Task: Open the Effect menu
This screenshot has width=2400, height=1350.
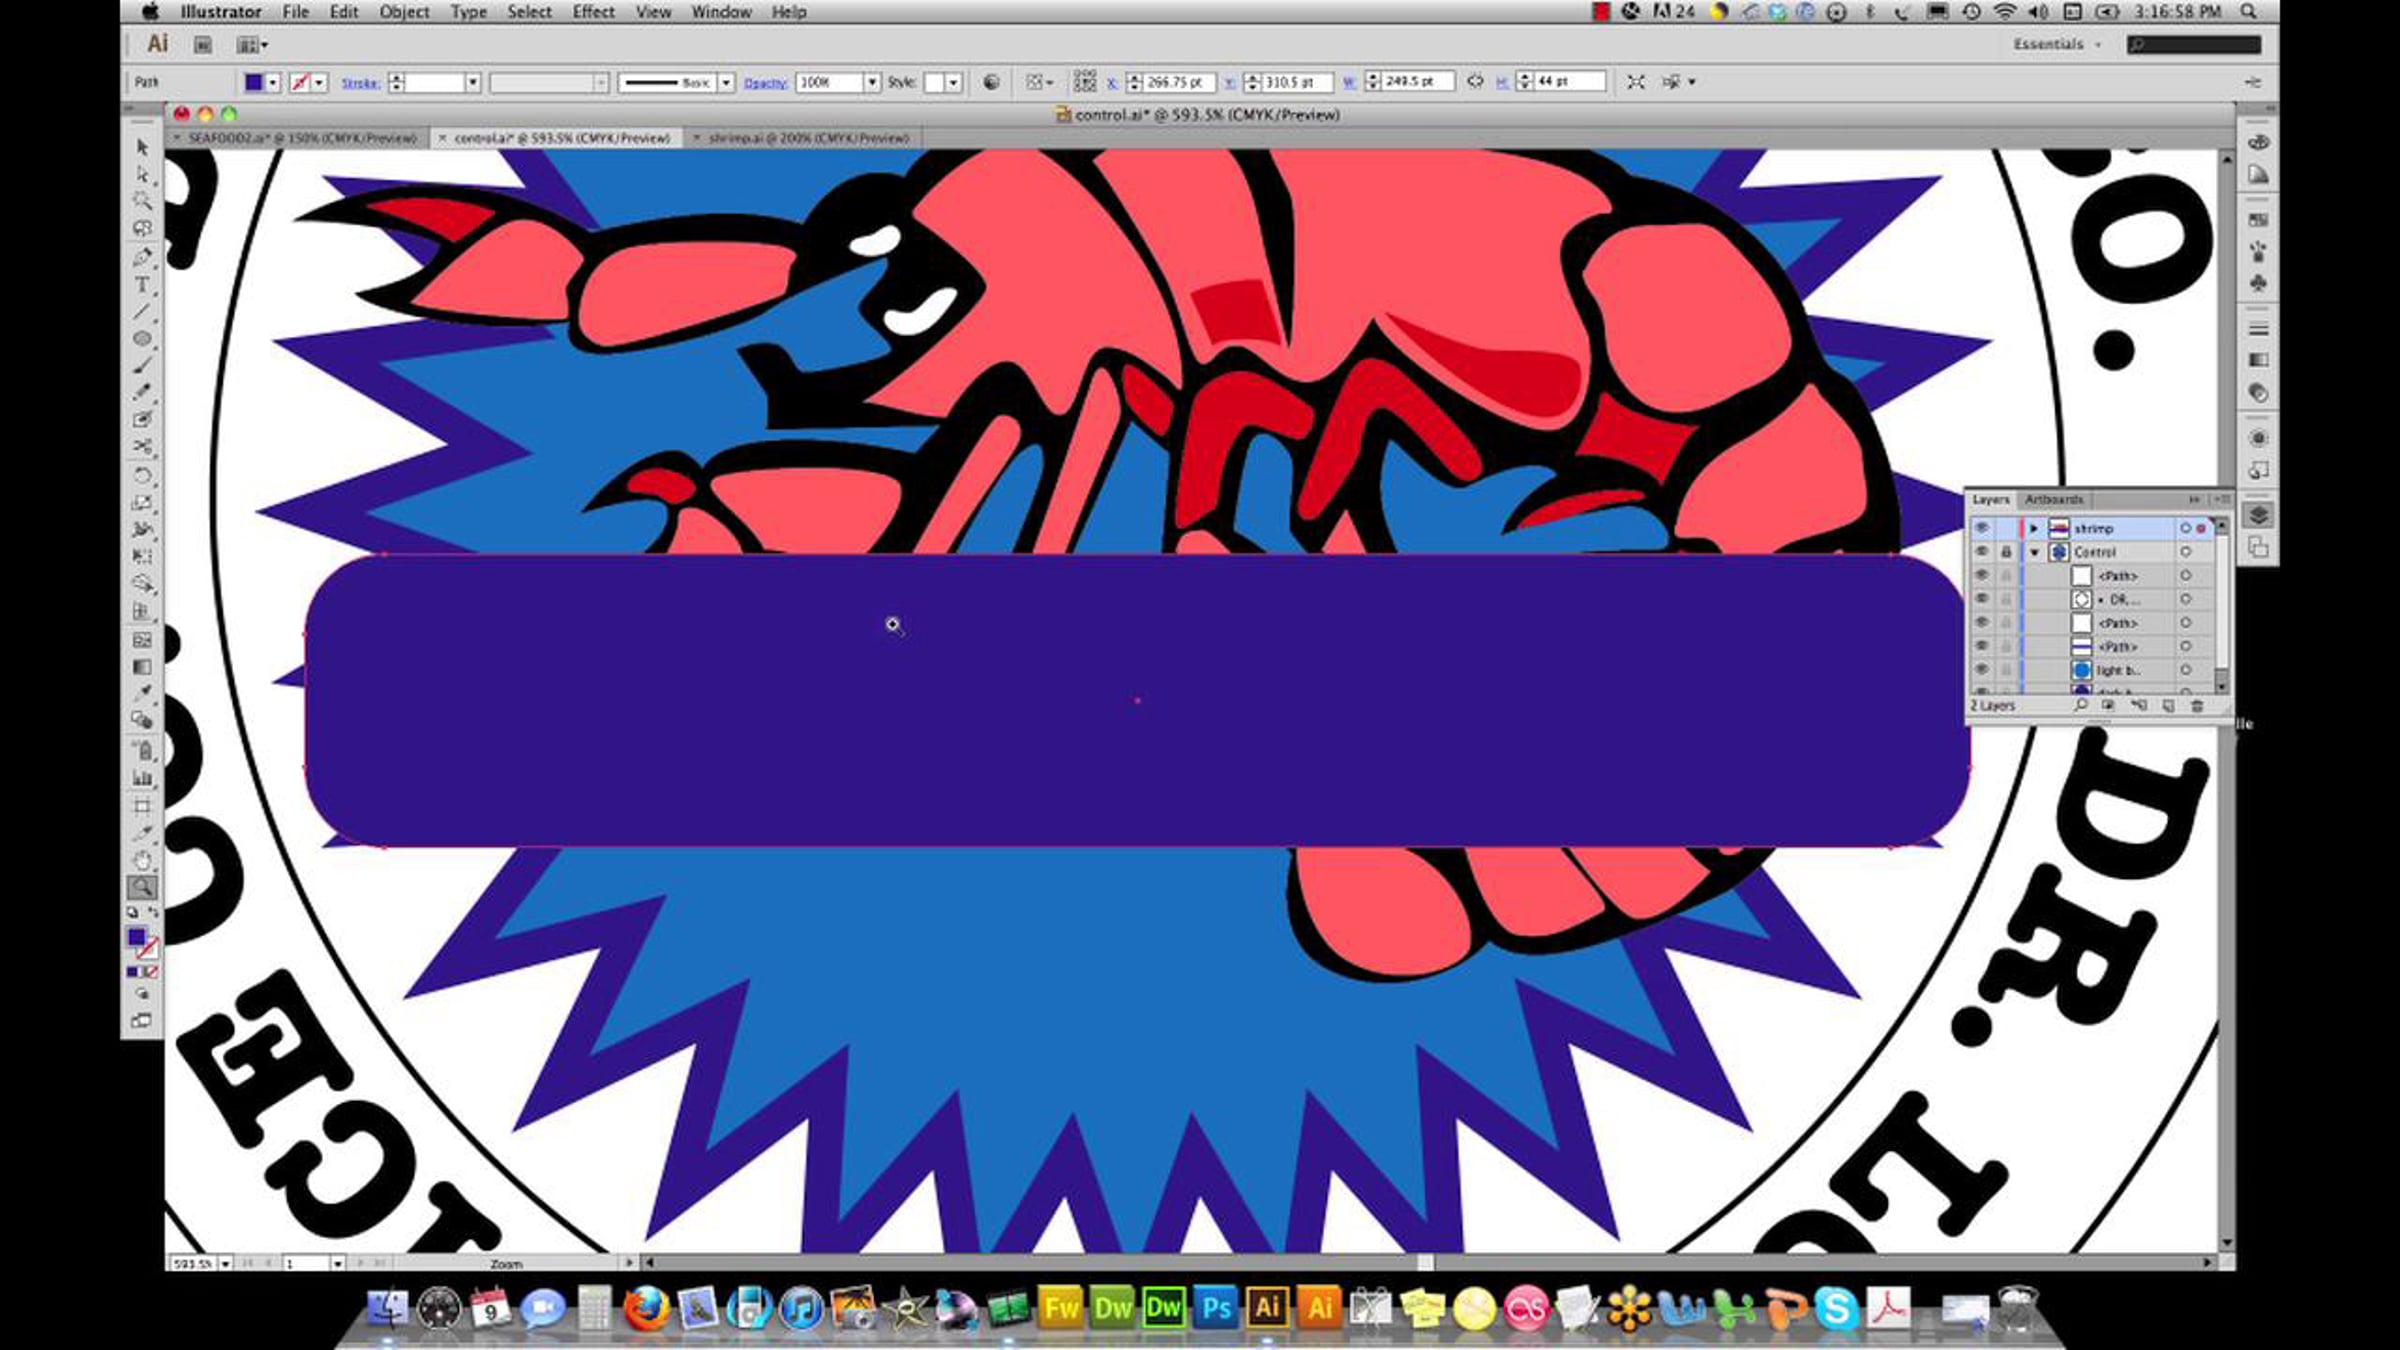Action: click(593, 12)
